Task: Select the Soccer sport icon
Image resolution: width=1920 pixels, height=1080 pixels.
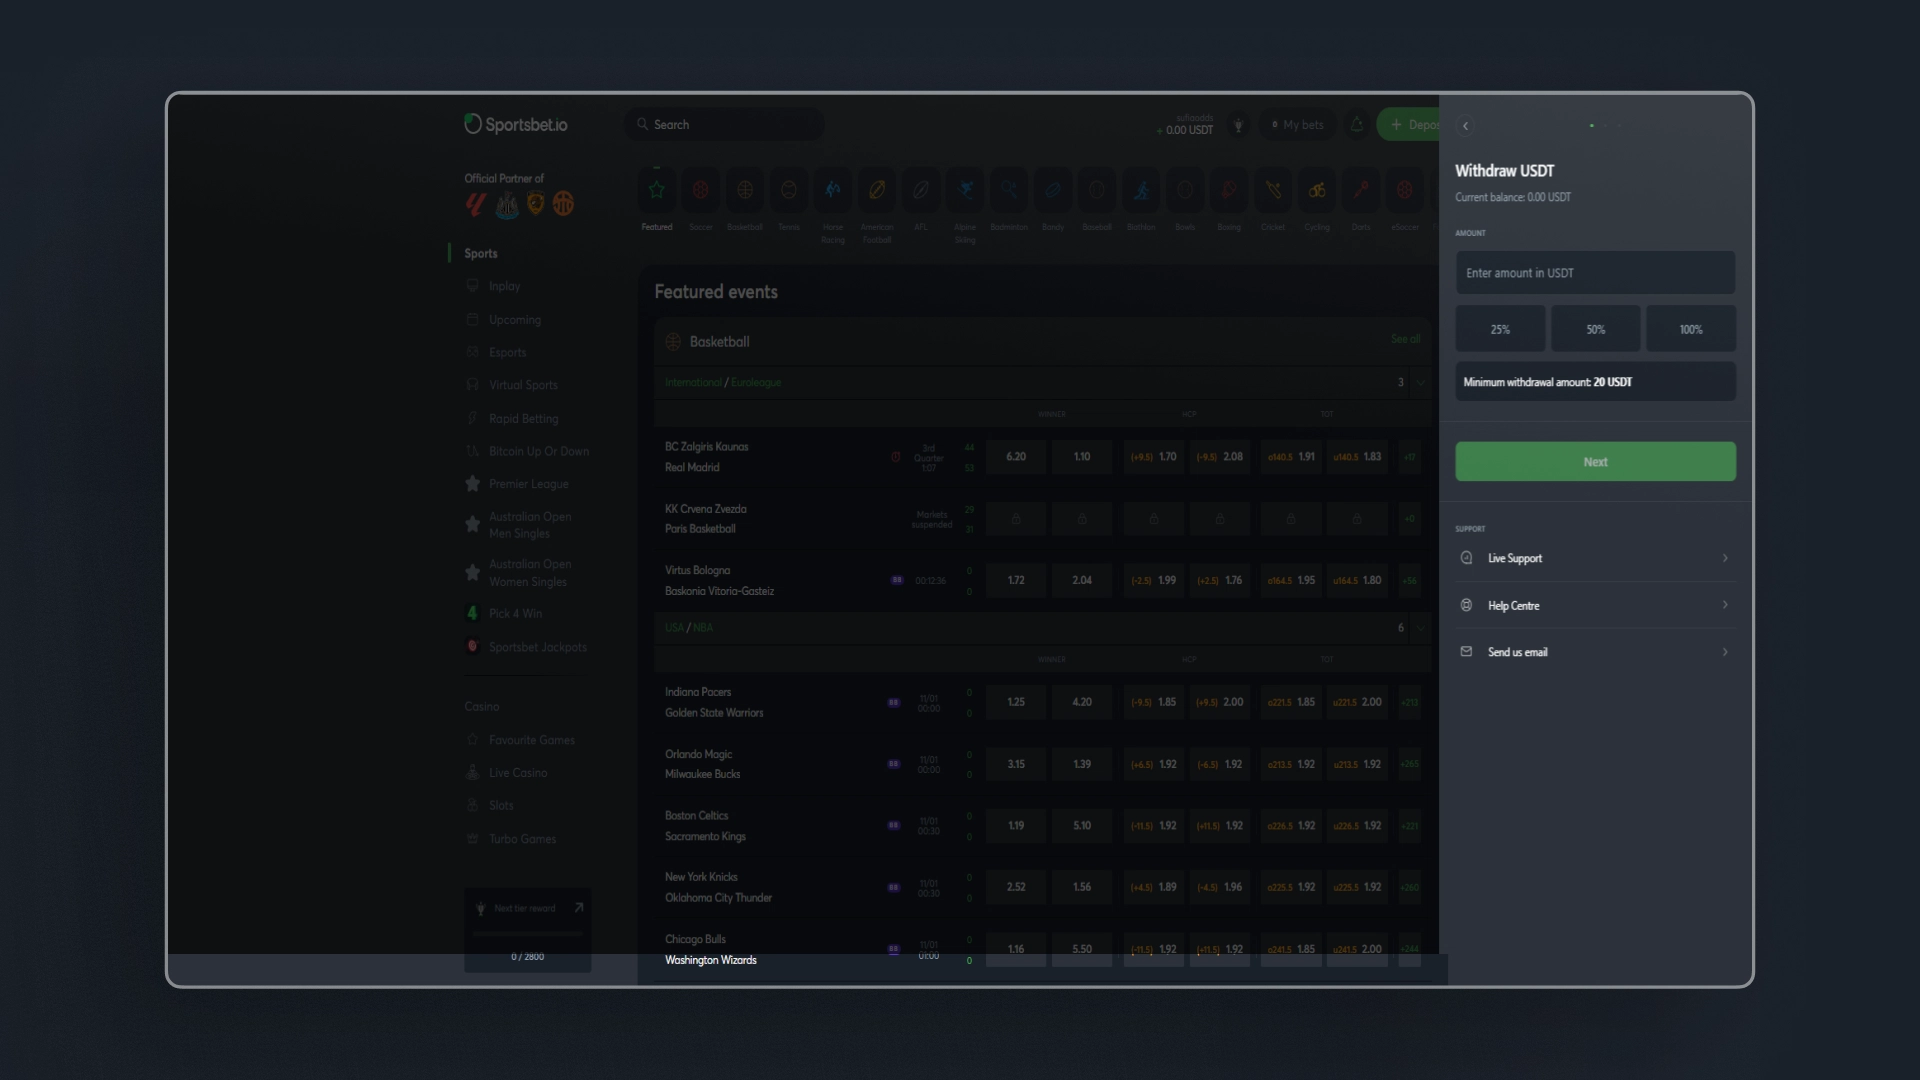Action: 701,190
